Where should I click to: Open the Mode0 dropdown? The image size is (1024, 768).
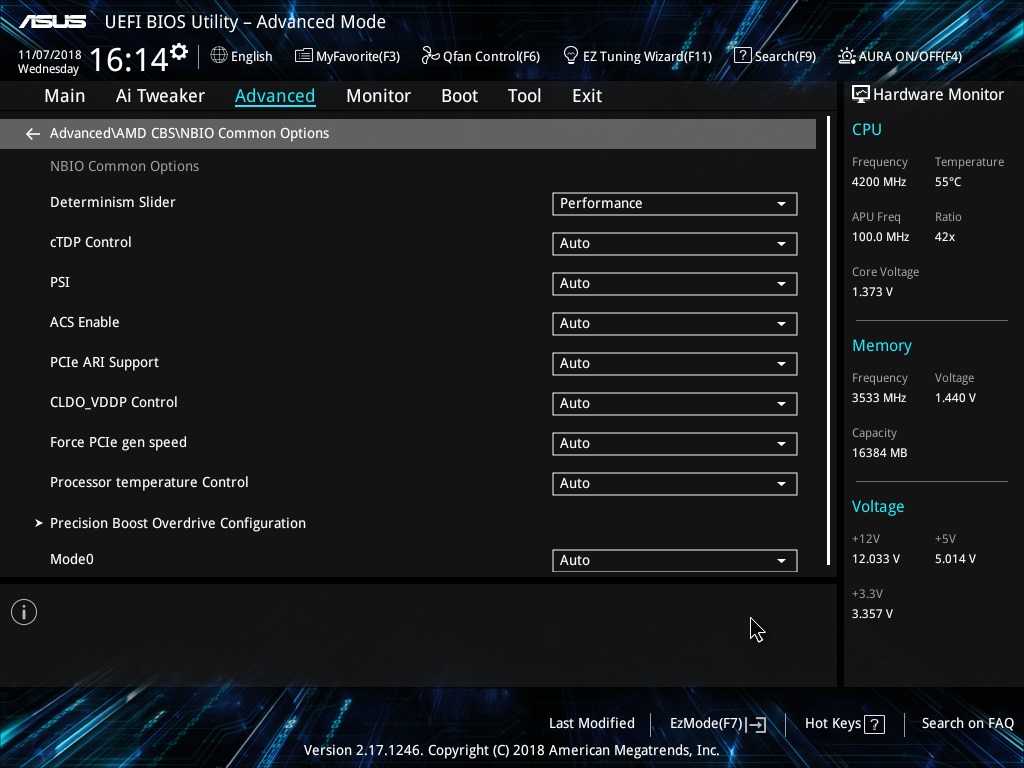(x=675, y=560)
